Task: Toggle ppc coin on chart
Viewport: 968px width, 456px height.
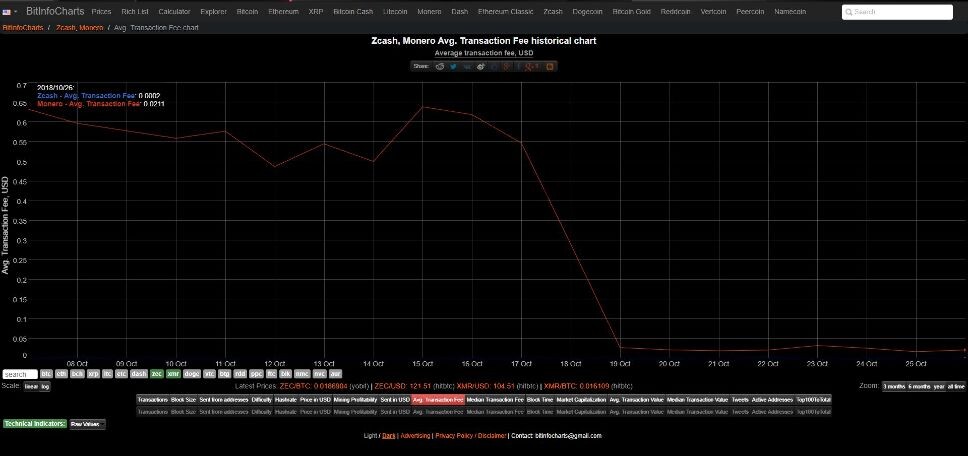Action: point(256,374)
